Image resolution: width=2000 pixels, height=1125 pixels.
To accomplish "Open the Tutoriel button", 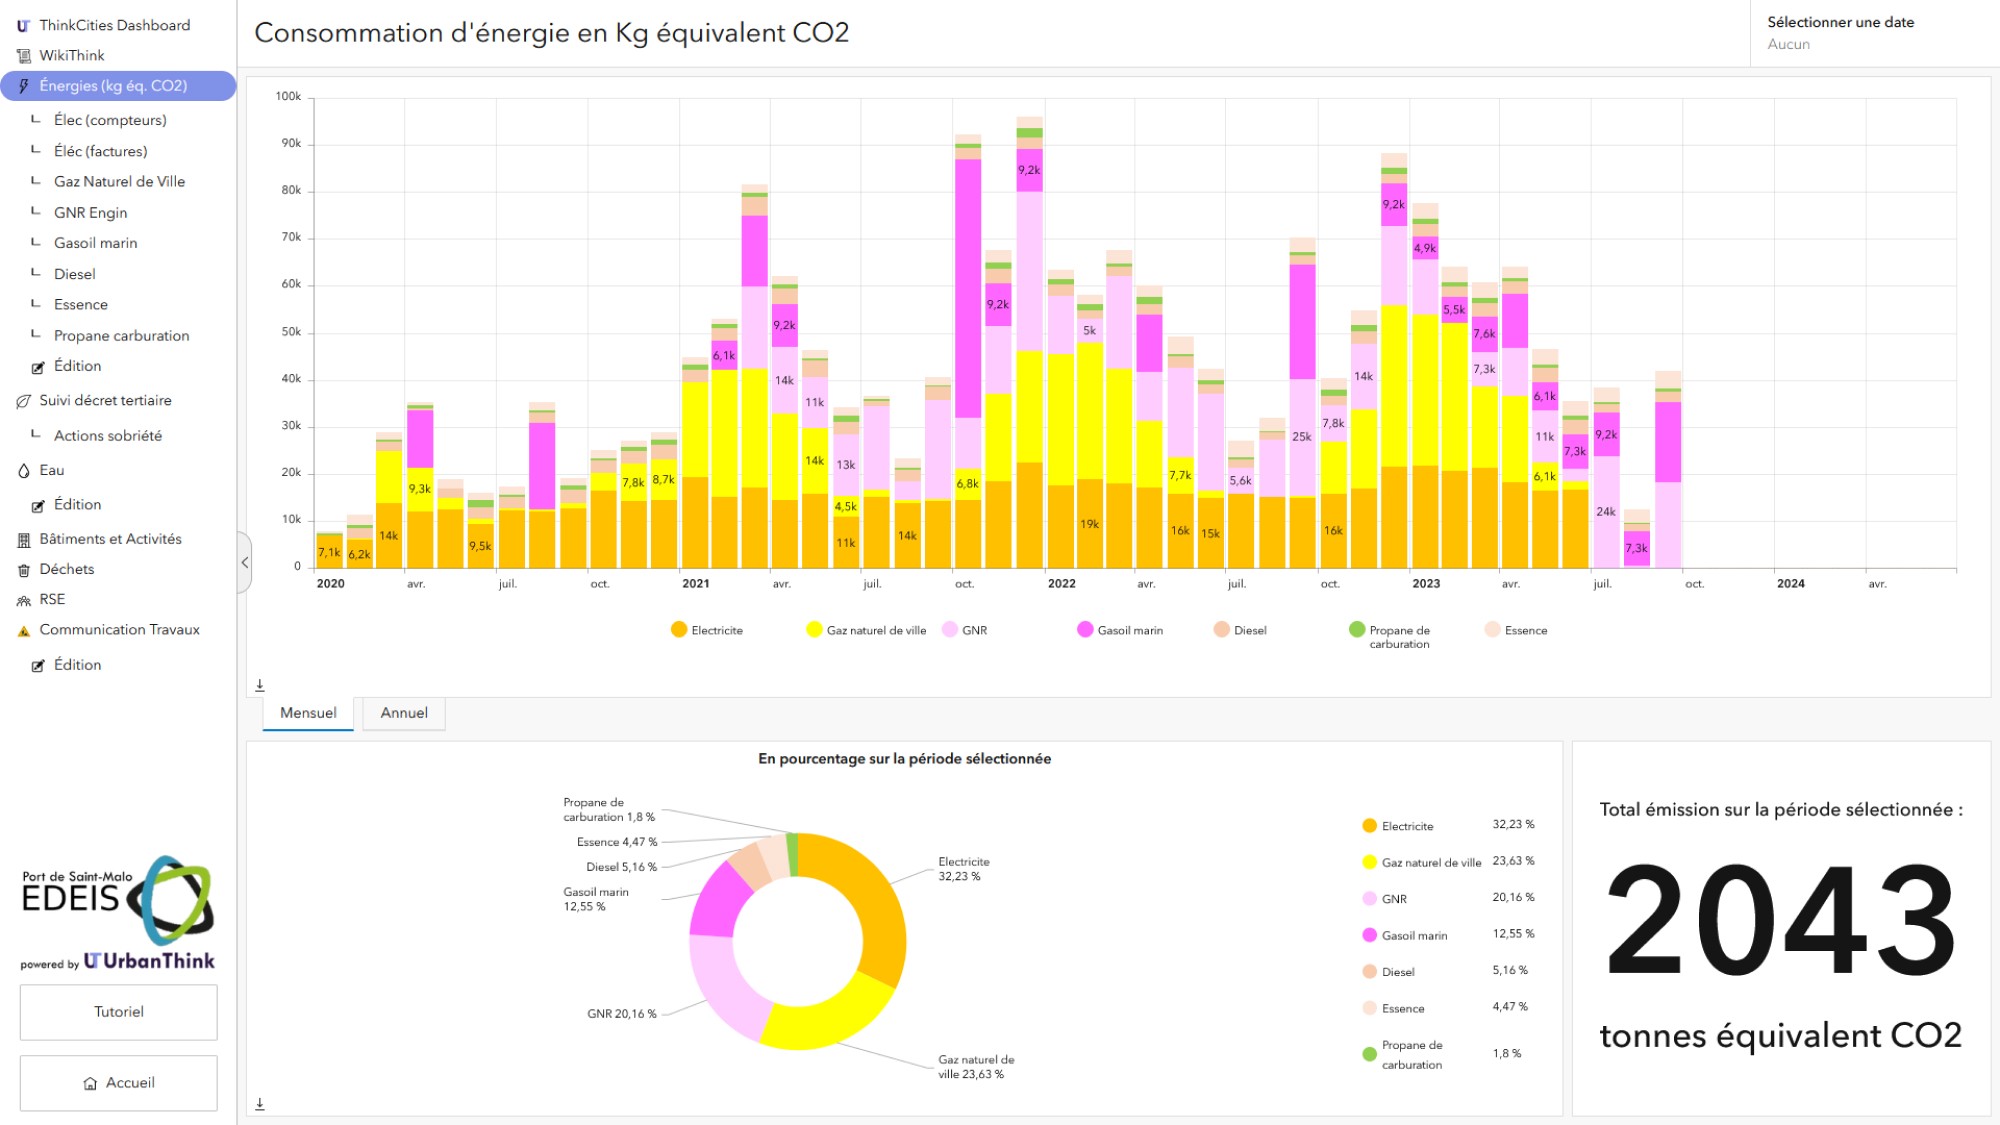I will click(119, 1012).
